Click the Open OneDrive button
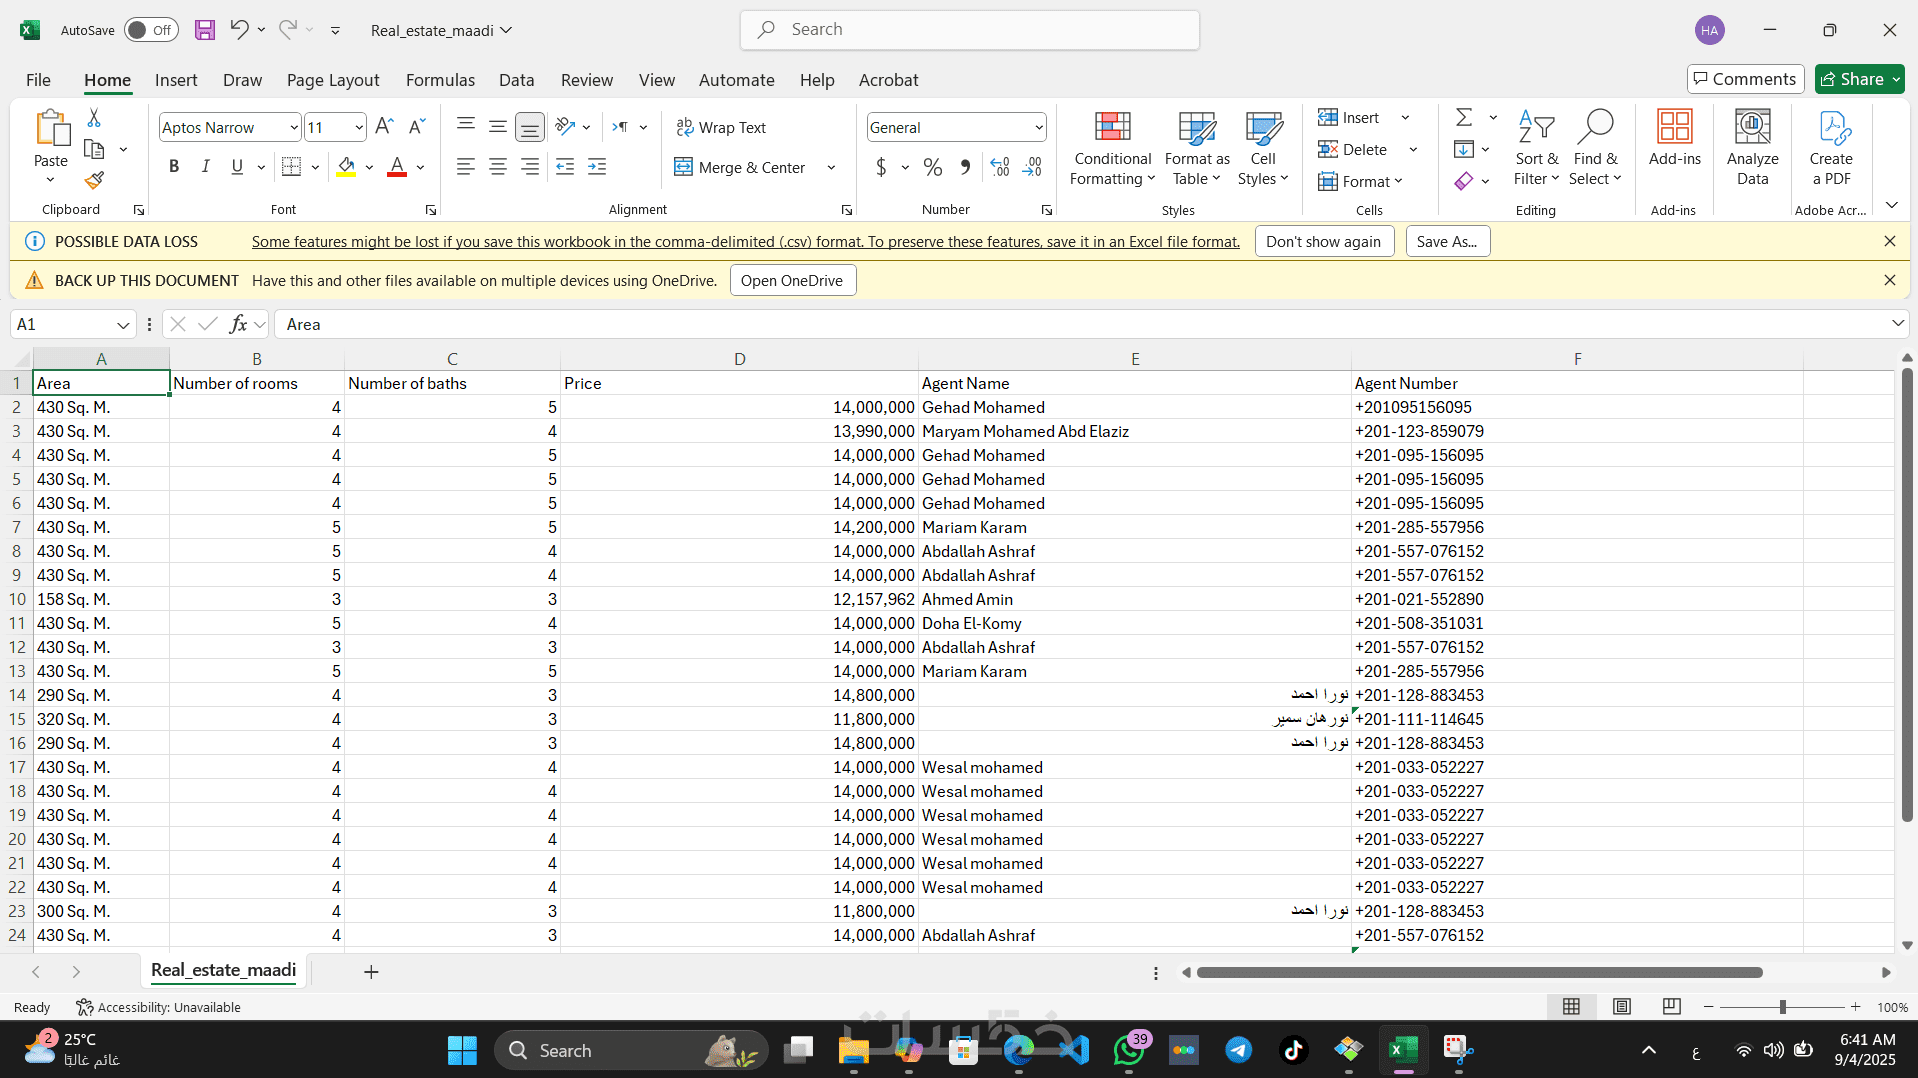 click(x=792, y=280)
